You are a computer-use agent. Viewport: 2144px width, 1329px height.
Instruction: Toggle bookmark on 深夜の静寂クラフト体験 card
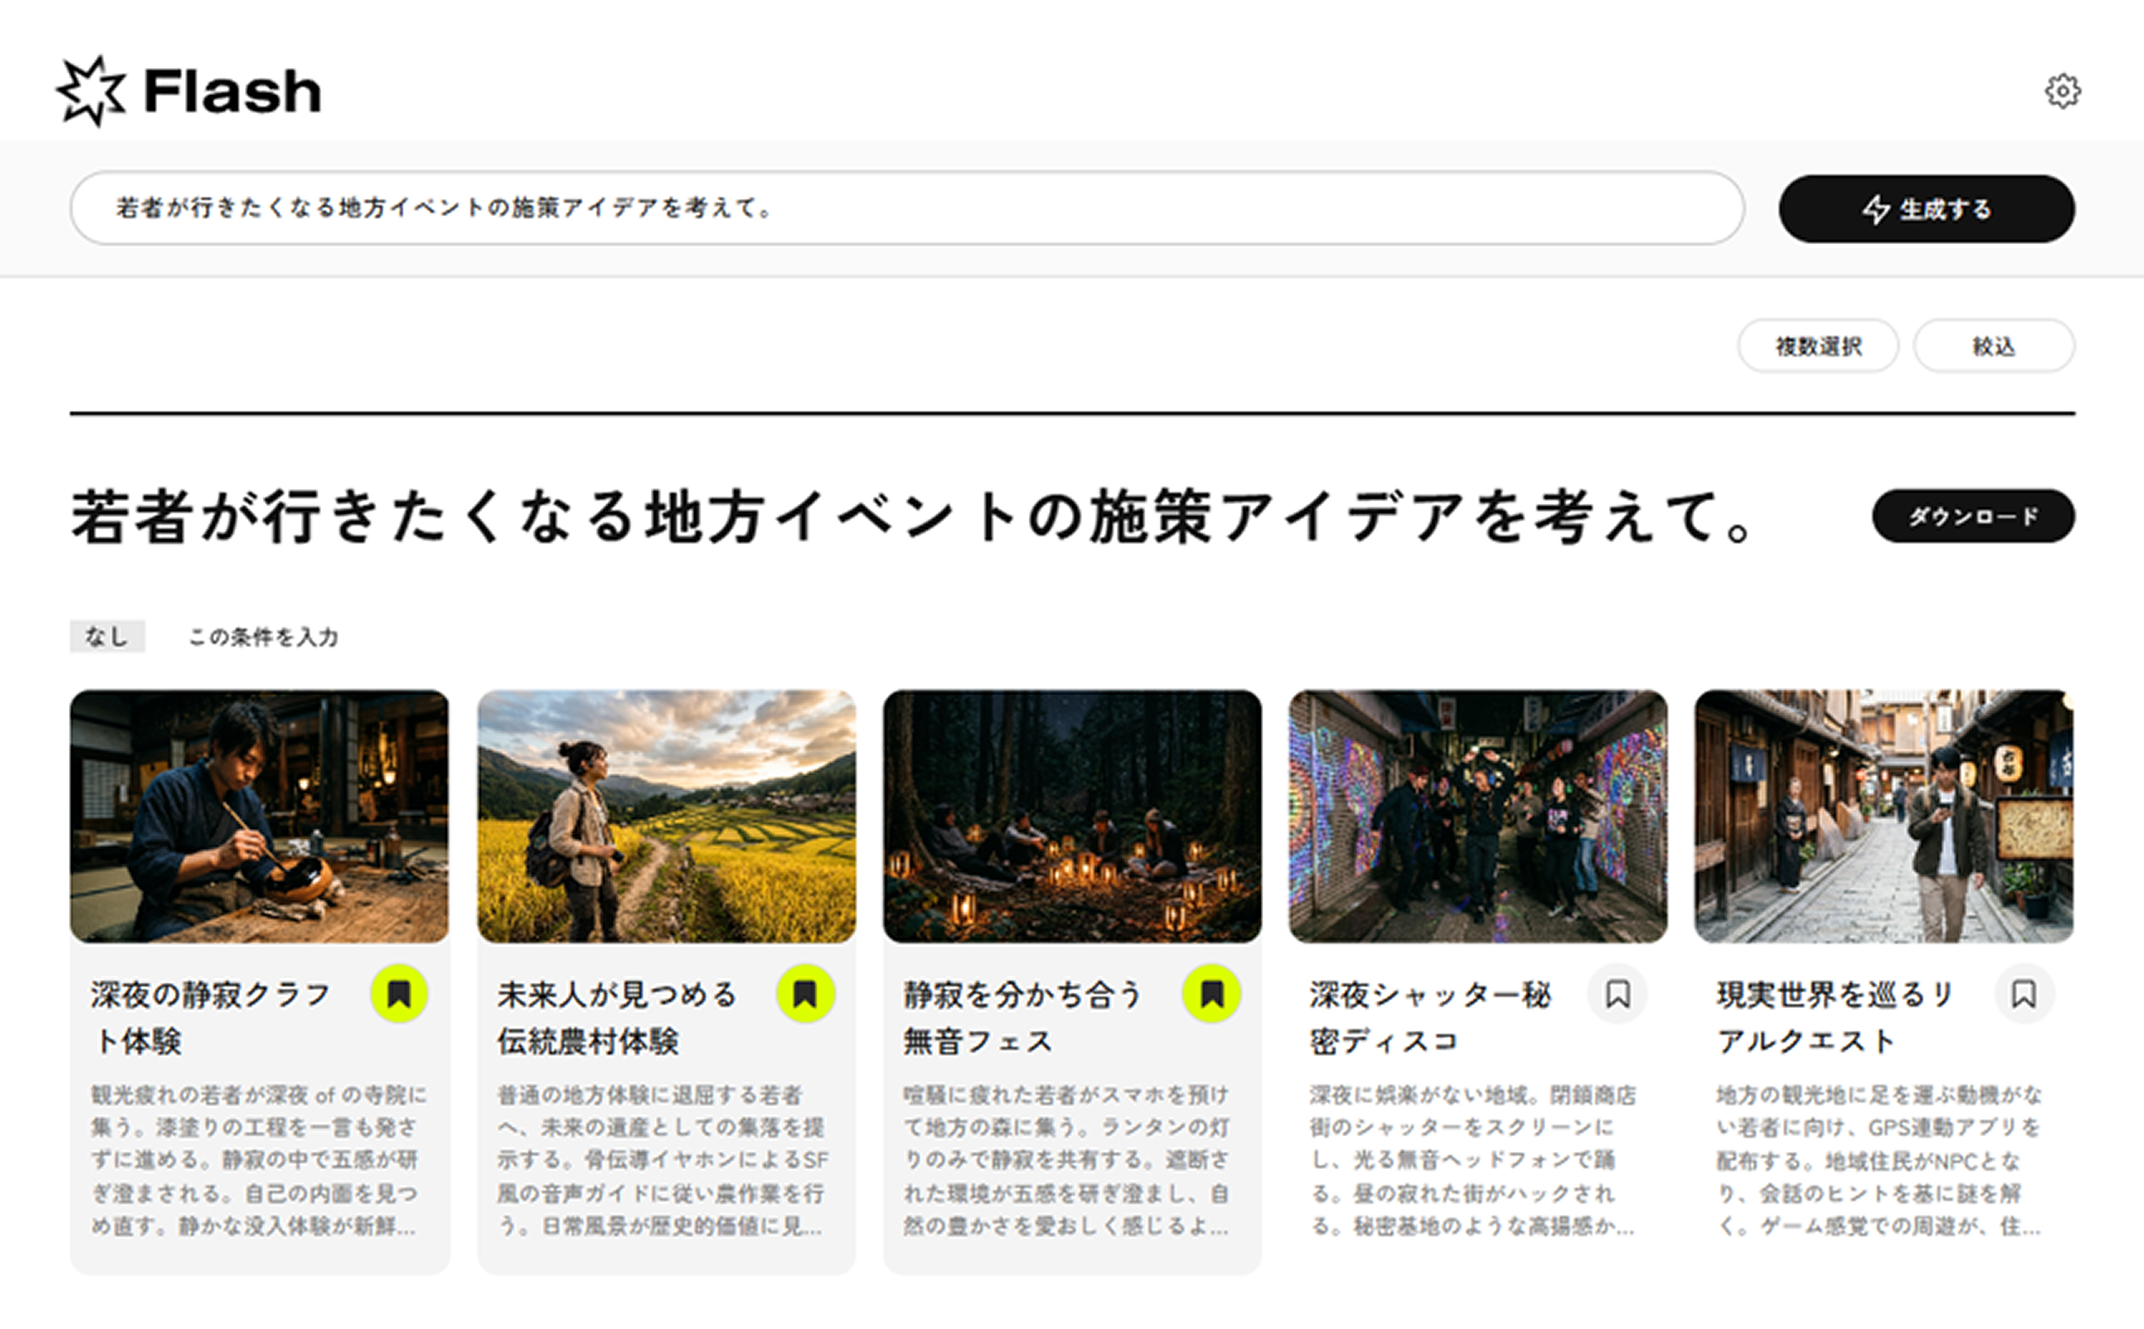tap(399, 993)
